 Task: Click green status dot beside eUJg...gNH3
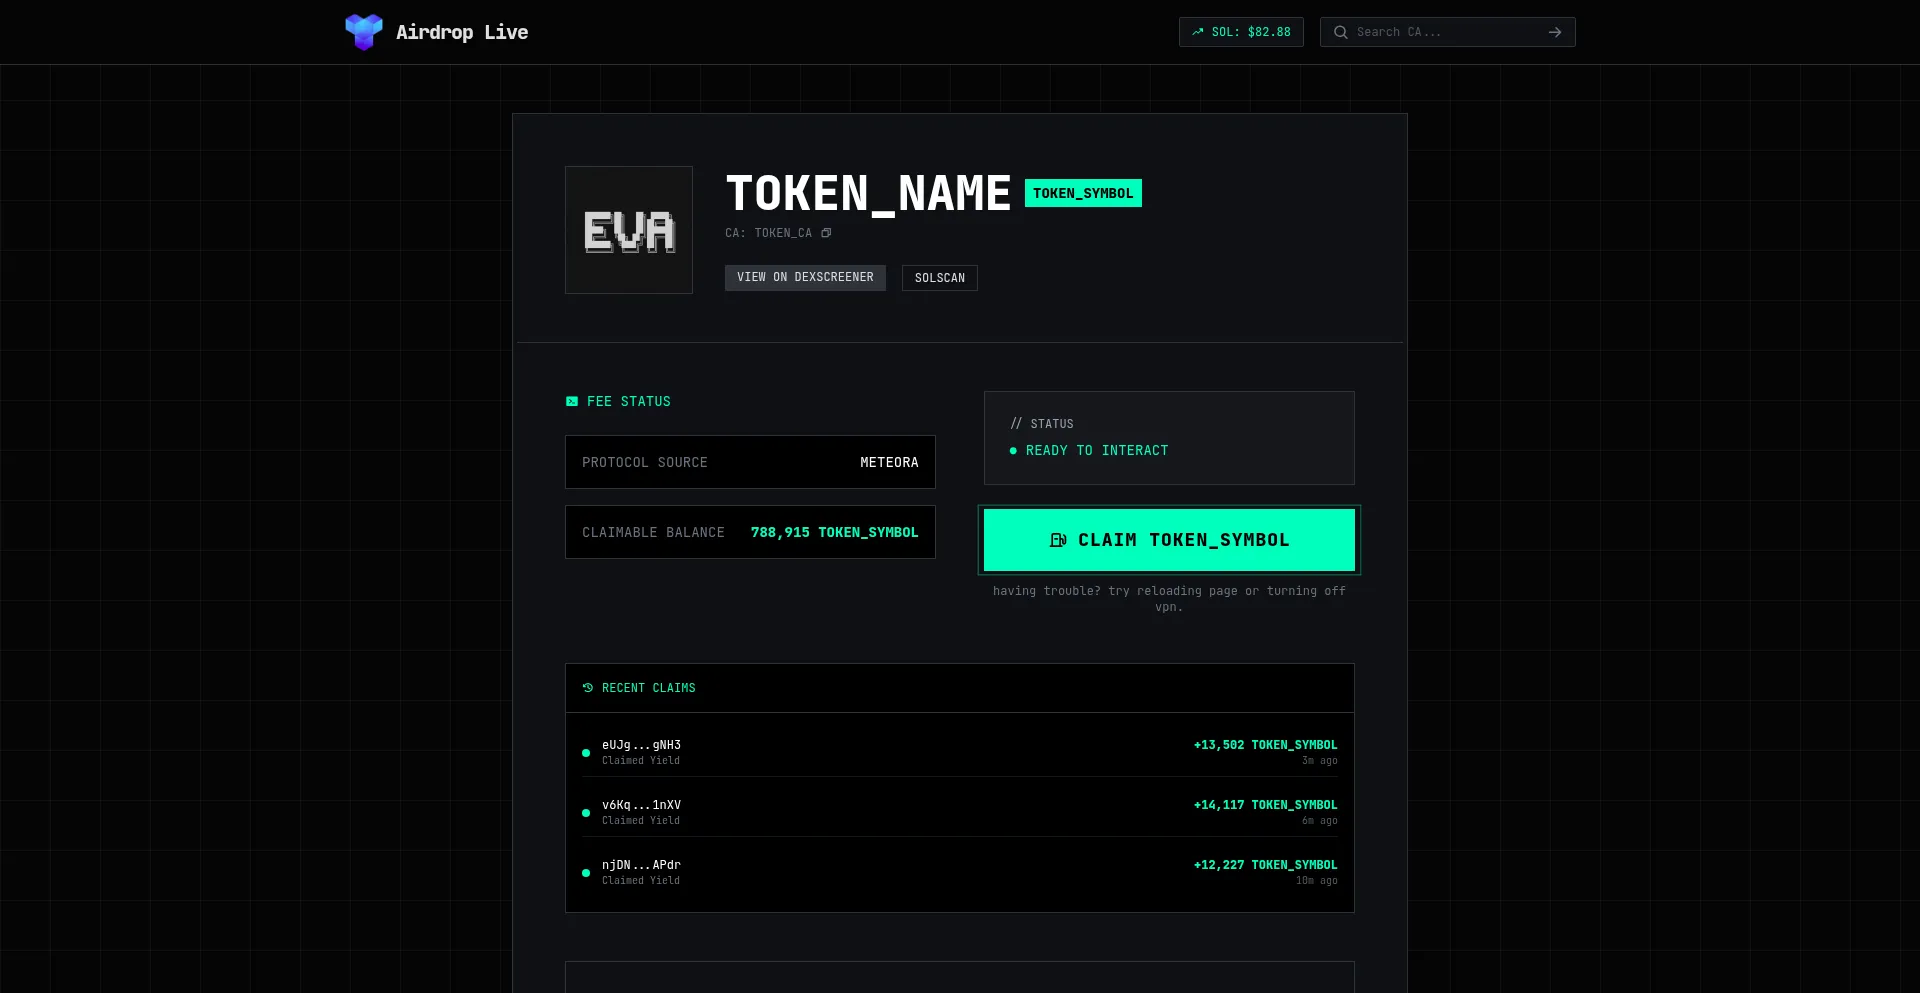tap(586, 753)
